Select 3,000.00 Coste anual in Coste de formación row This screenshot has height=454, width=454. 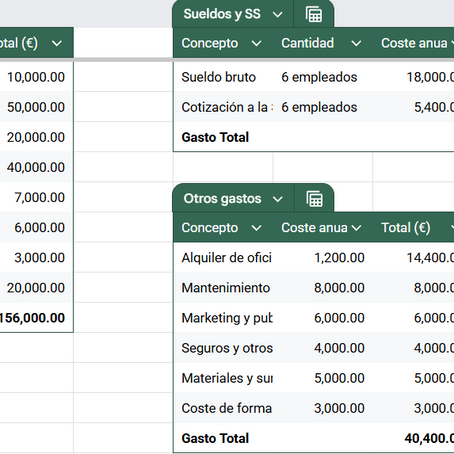pyautogui.click(x=339, y=408)
